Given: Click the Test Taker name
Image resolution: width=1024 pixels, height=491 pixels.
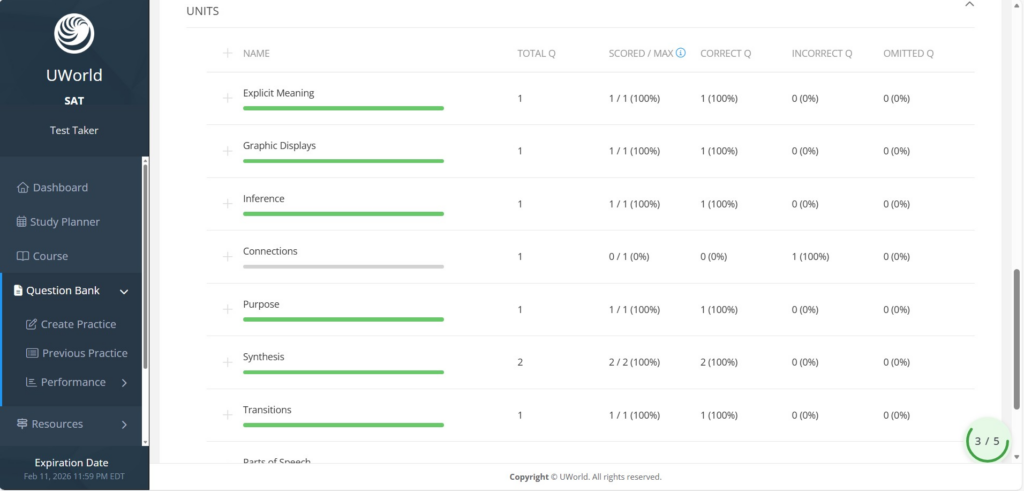Looking at the screenshot, I should click(x=74, y=131).
